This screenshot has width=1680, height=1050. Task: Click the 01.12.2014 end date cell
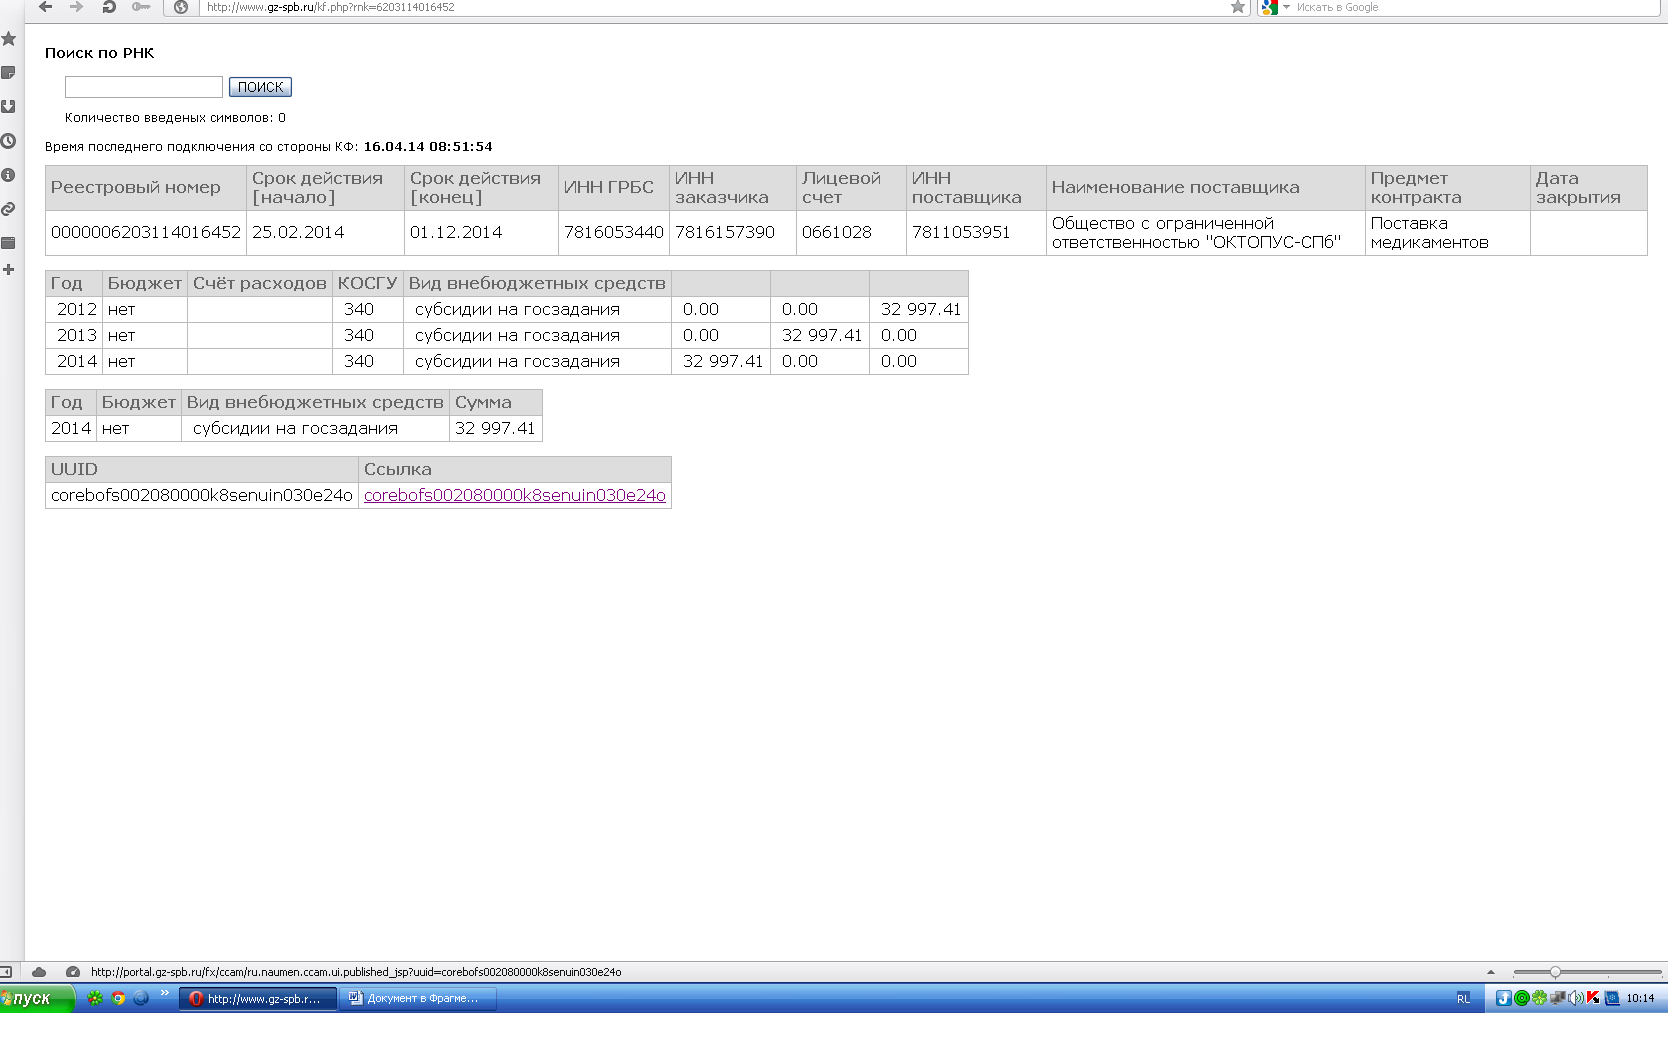481,233
